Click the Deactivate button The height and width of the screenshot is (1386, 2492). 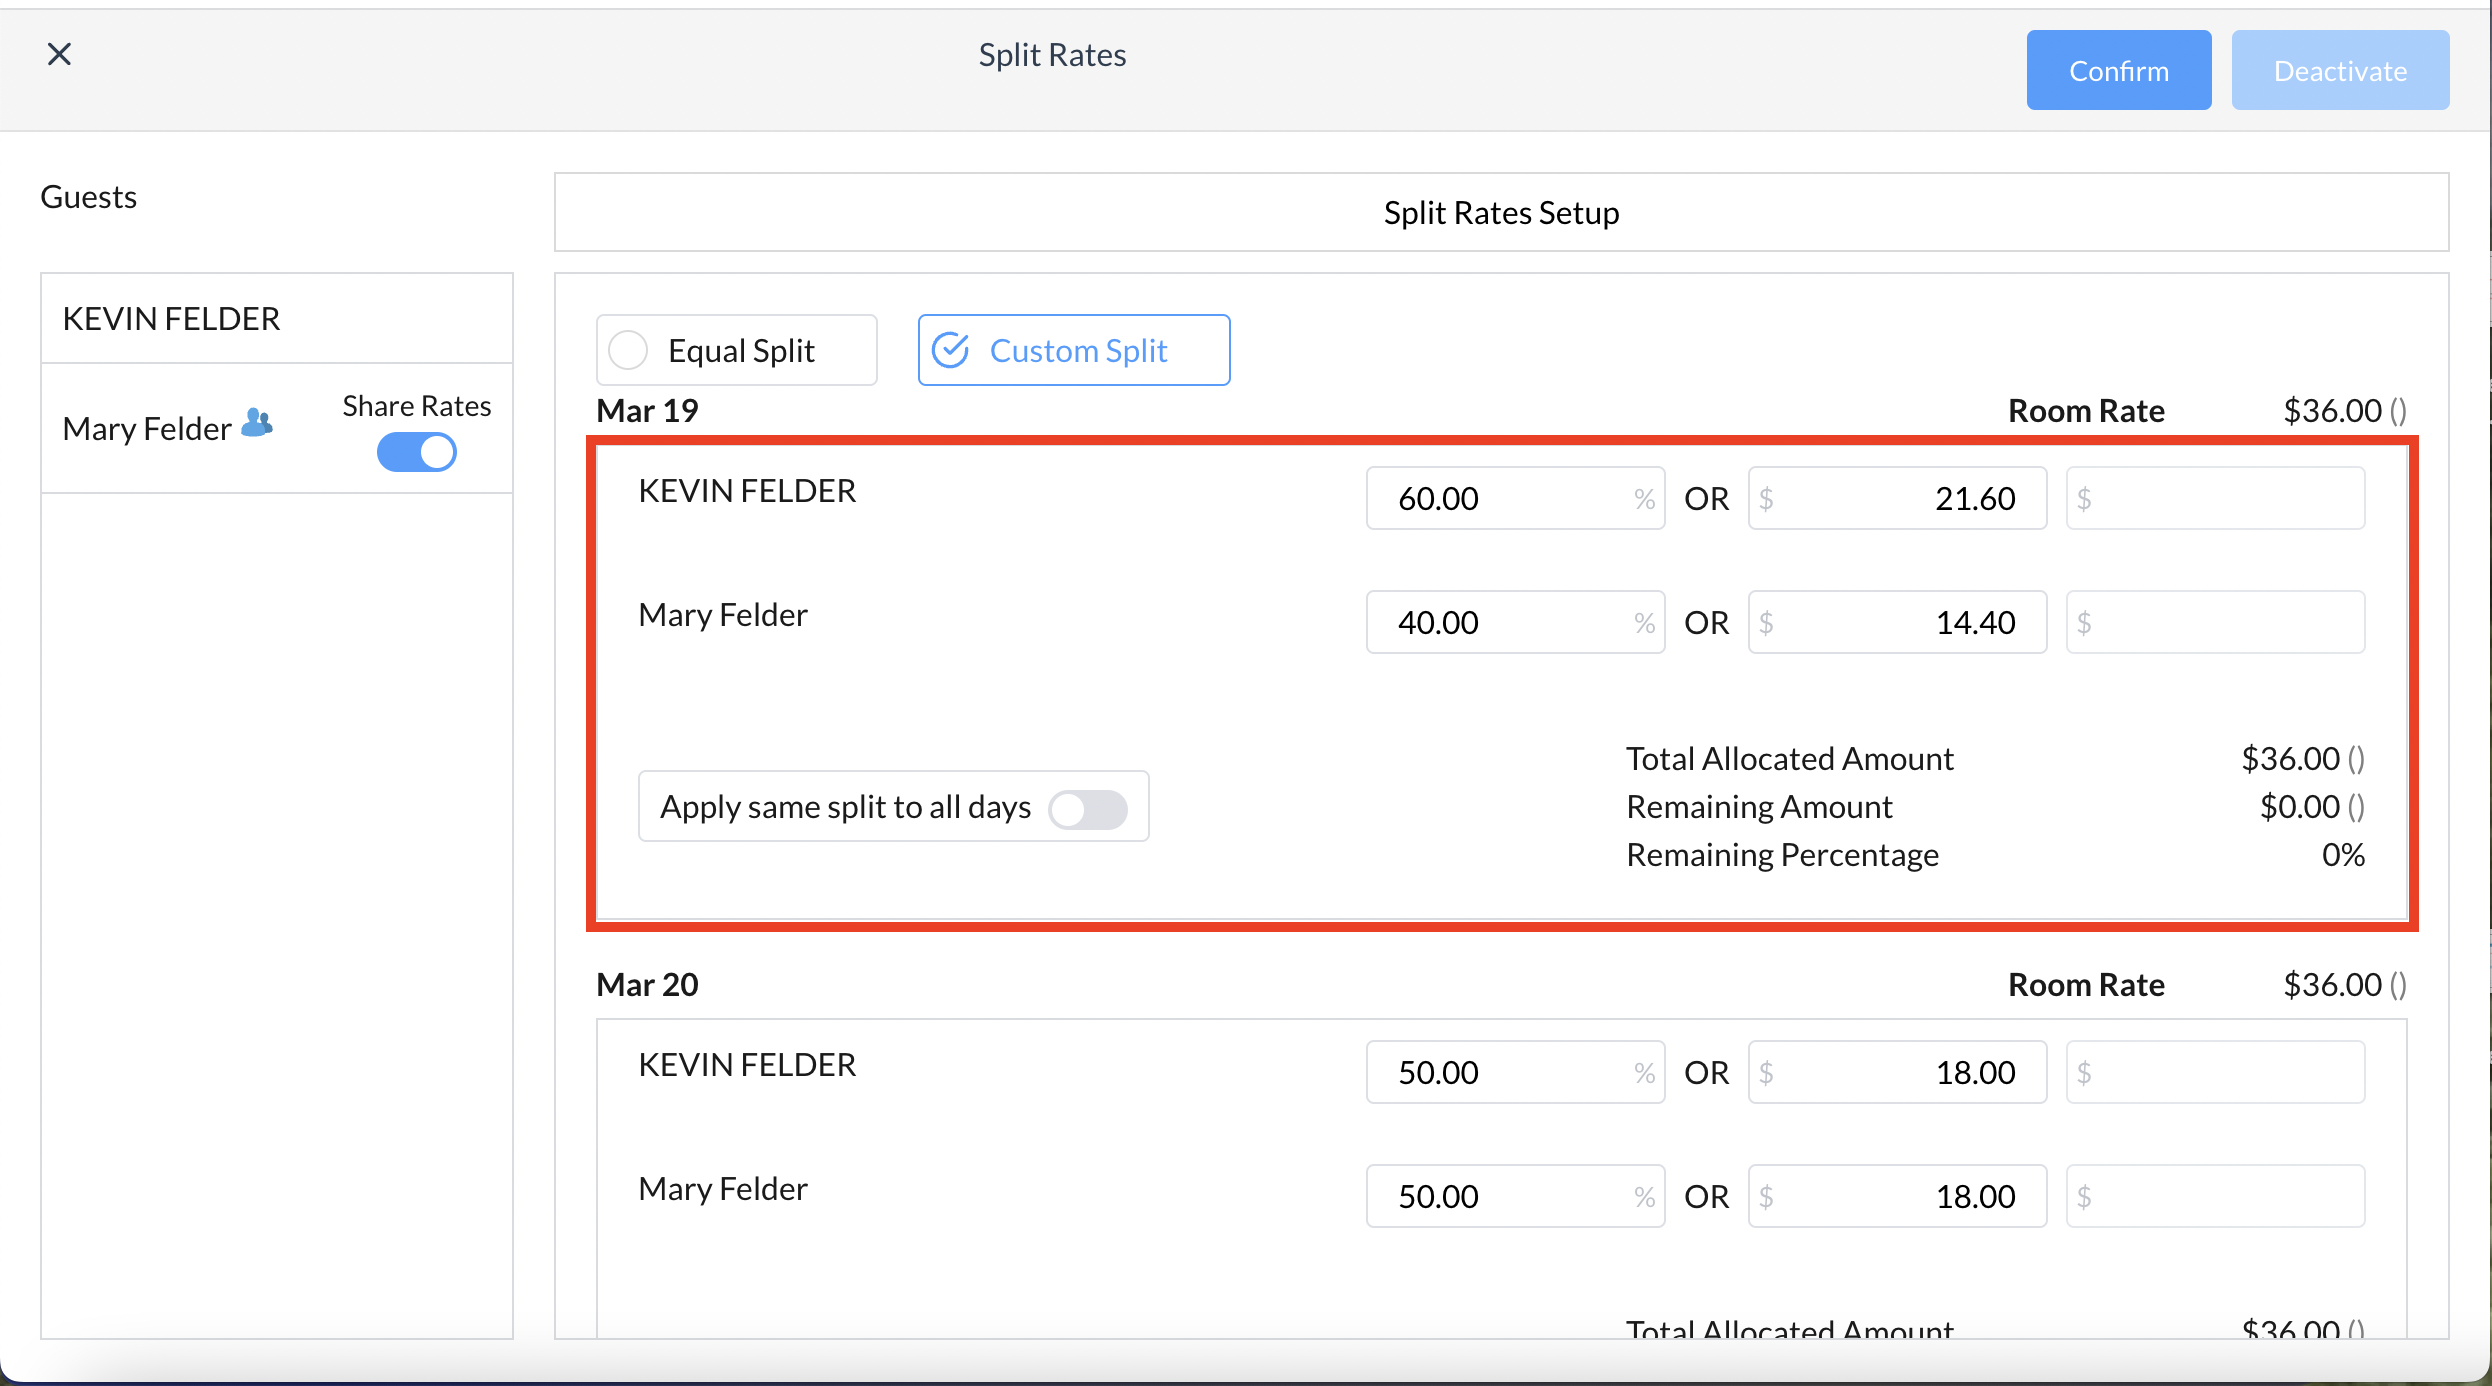click(2340, 70)
